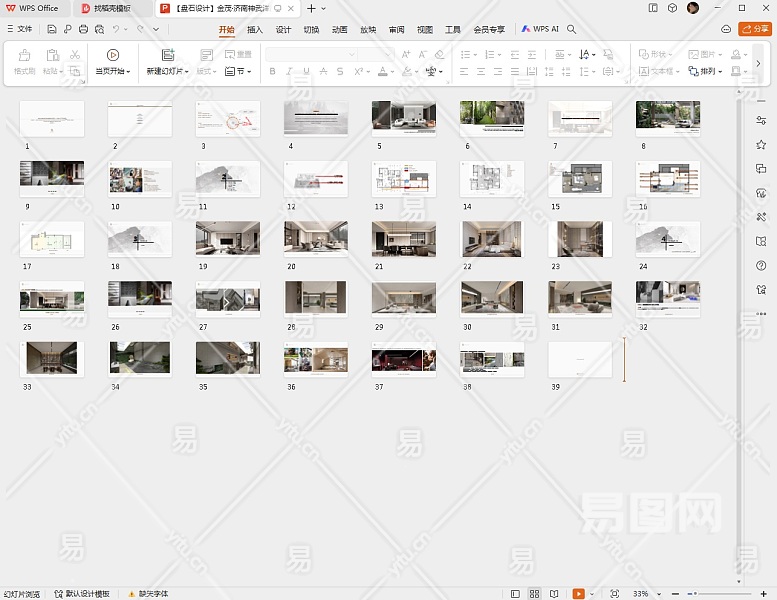Click the star icon in right sidebar
The image size is (777, 600).
761,145
